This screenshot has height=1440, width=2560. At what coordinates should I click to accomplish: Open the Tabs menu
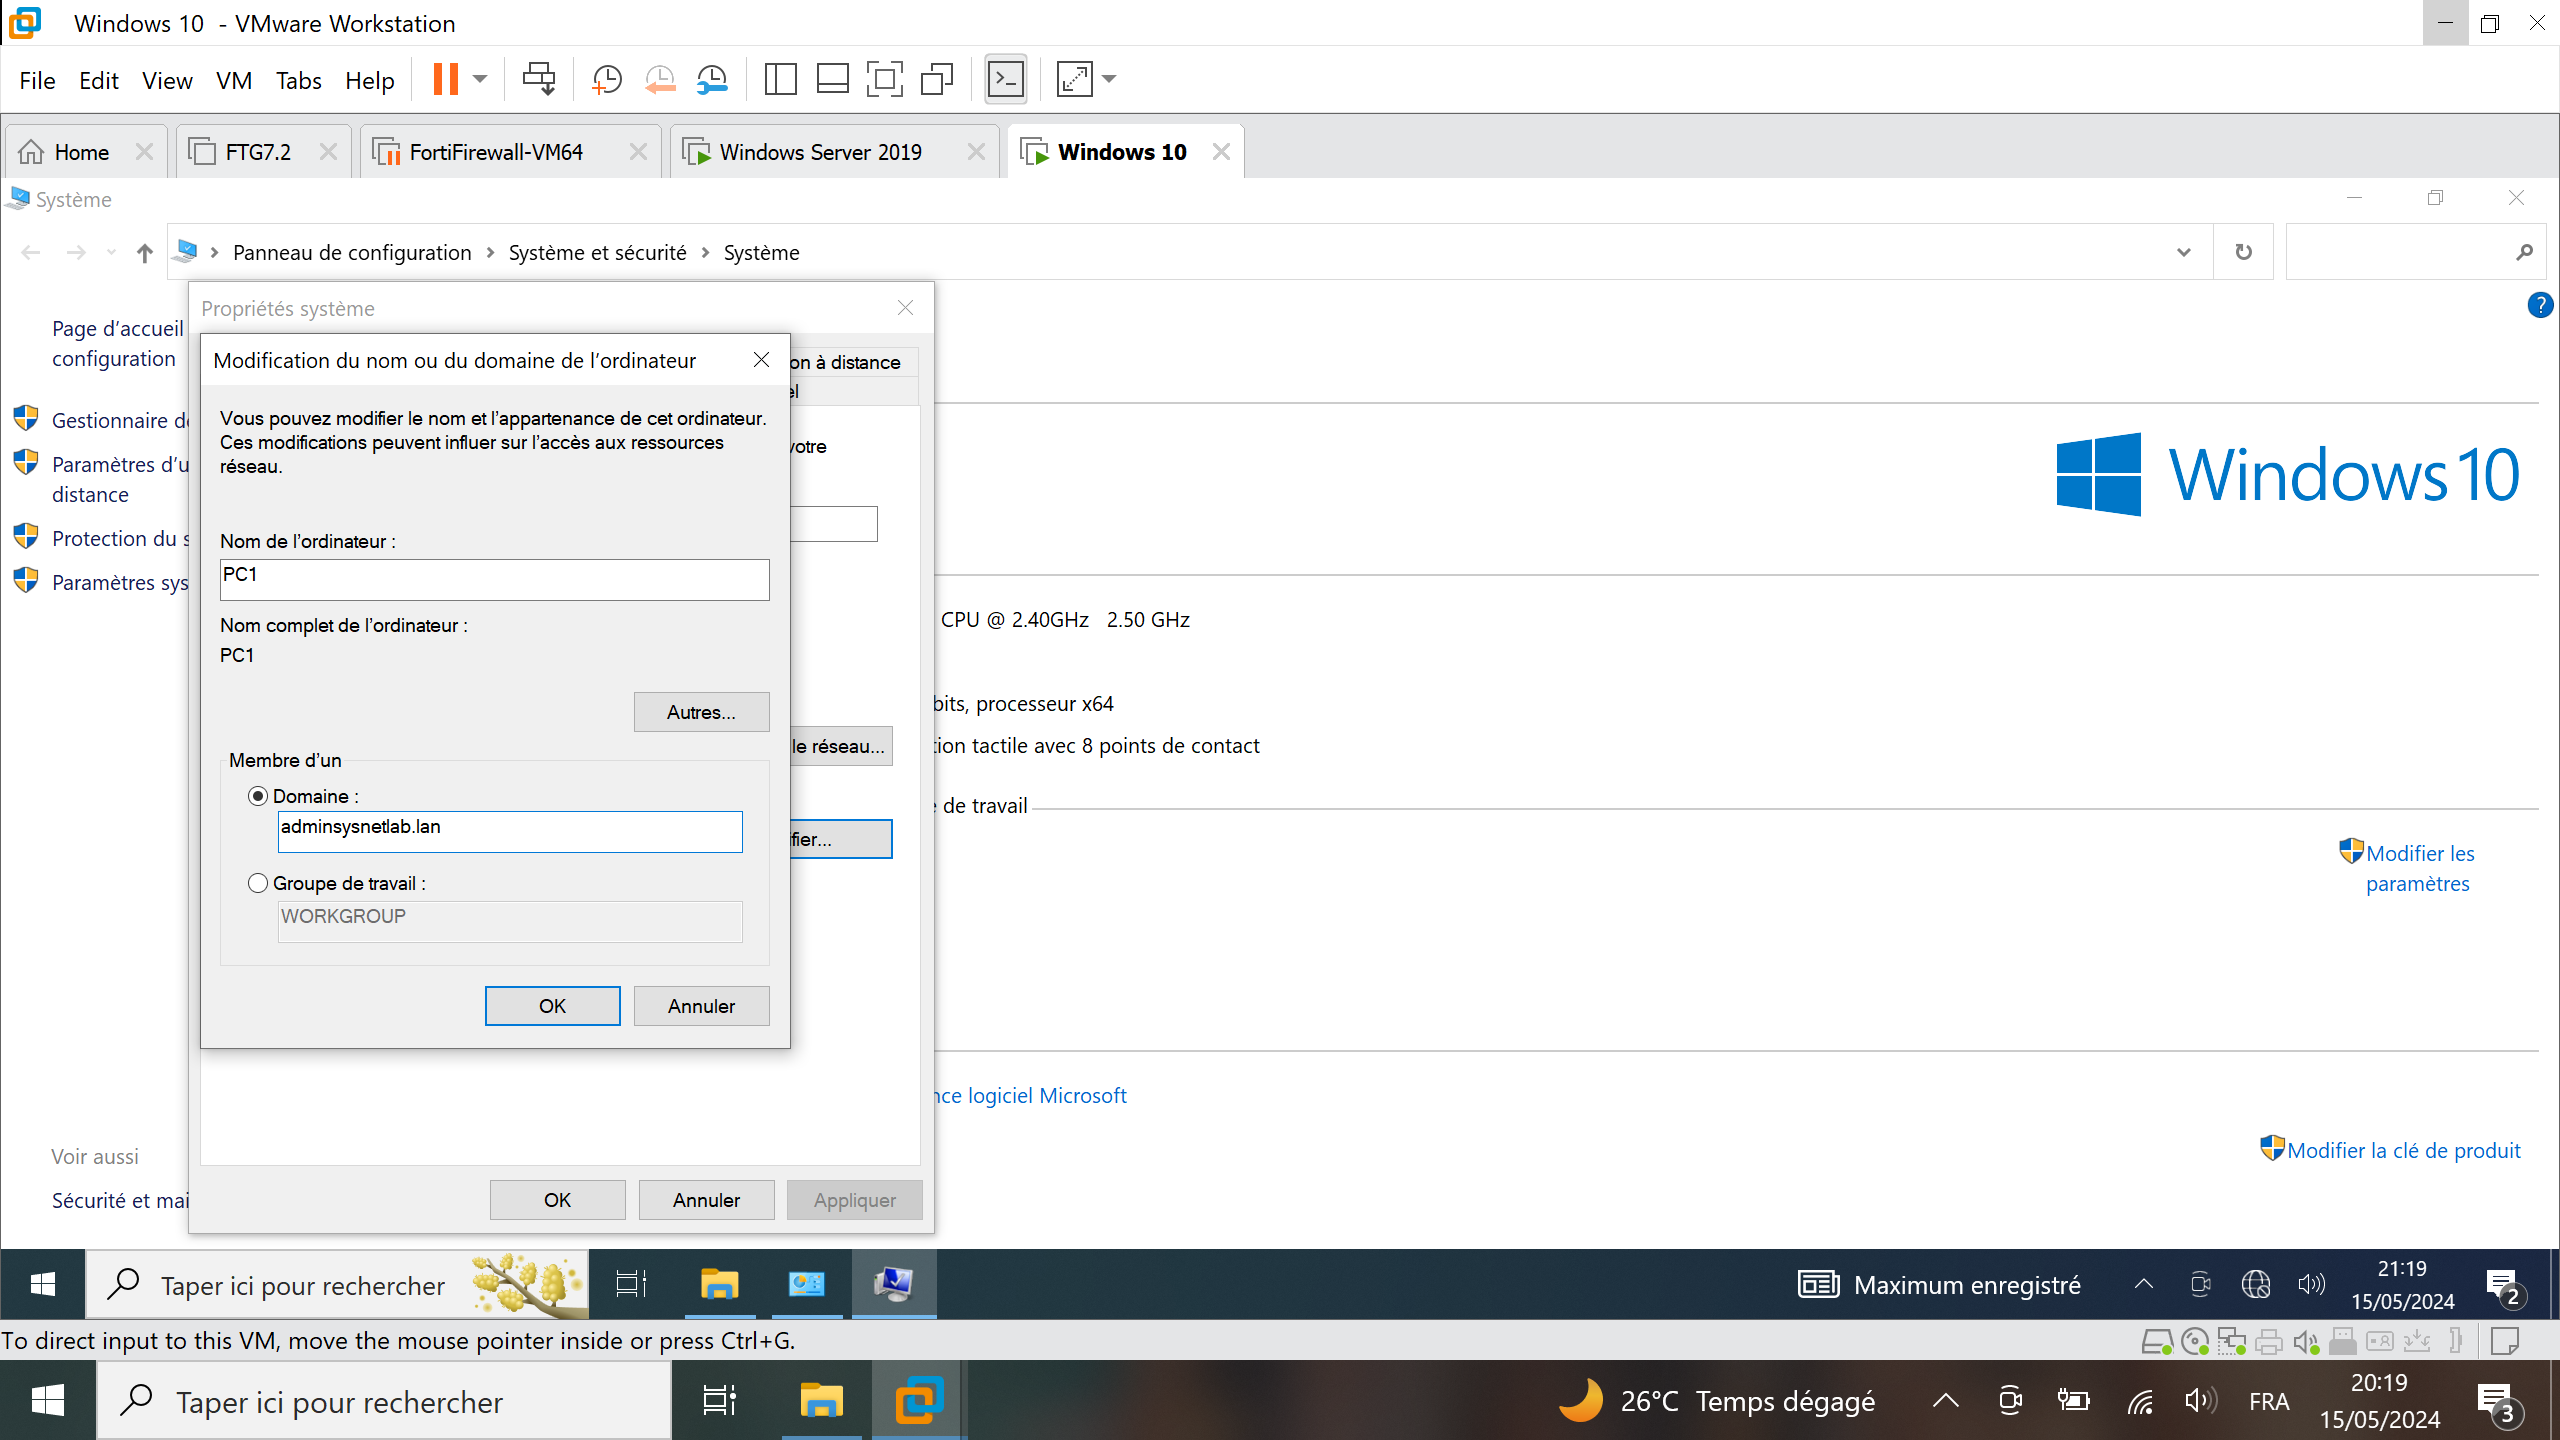[298, 80]
